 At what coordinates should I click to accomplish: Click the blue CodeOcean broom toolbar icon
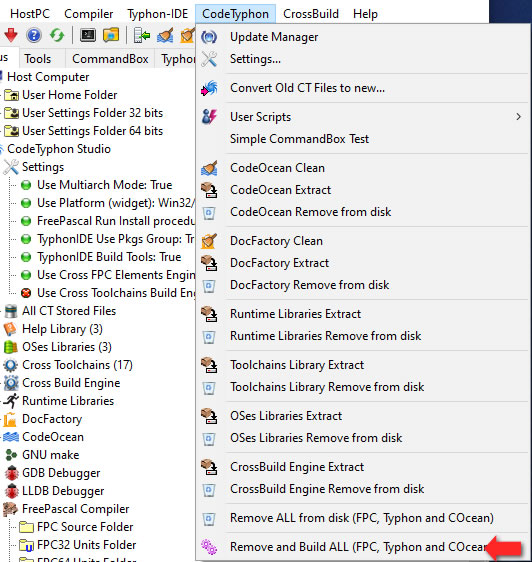tap(165, 35)
